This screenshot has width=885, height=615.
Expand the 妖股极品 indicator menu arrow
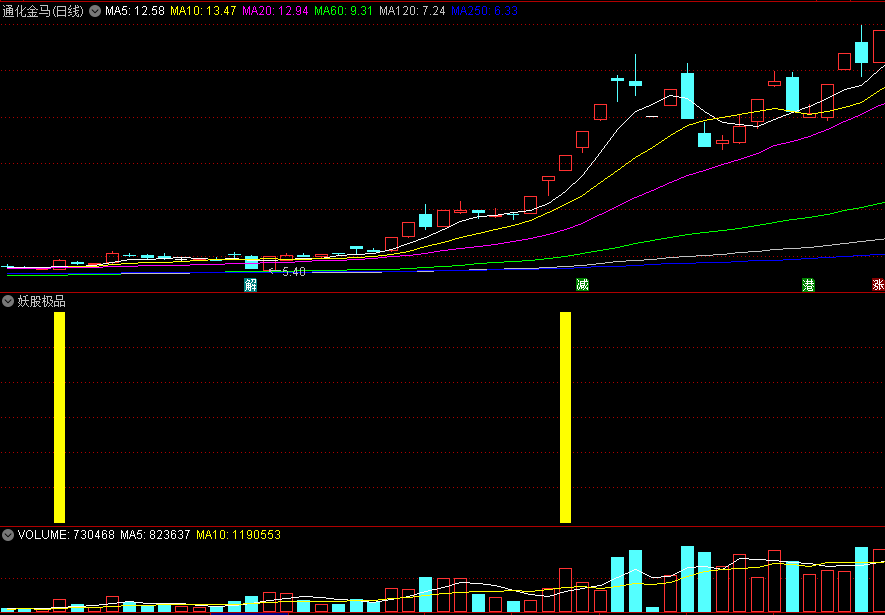[x=8, y=301]
